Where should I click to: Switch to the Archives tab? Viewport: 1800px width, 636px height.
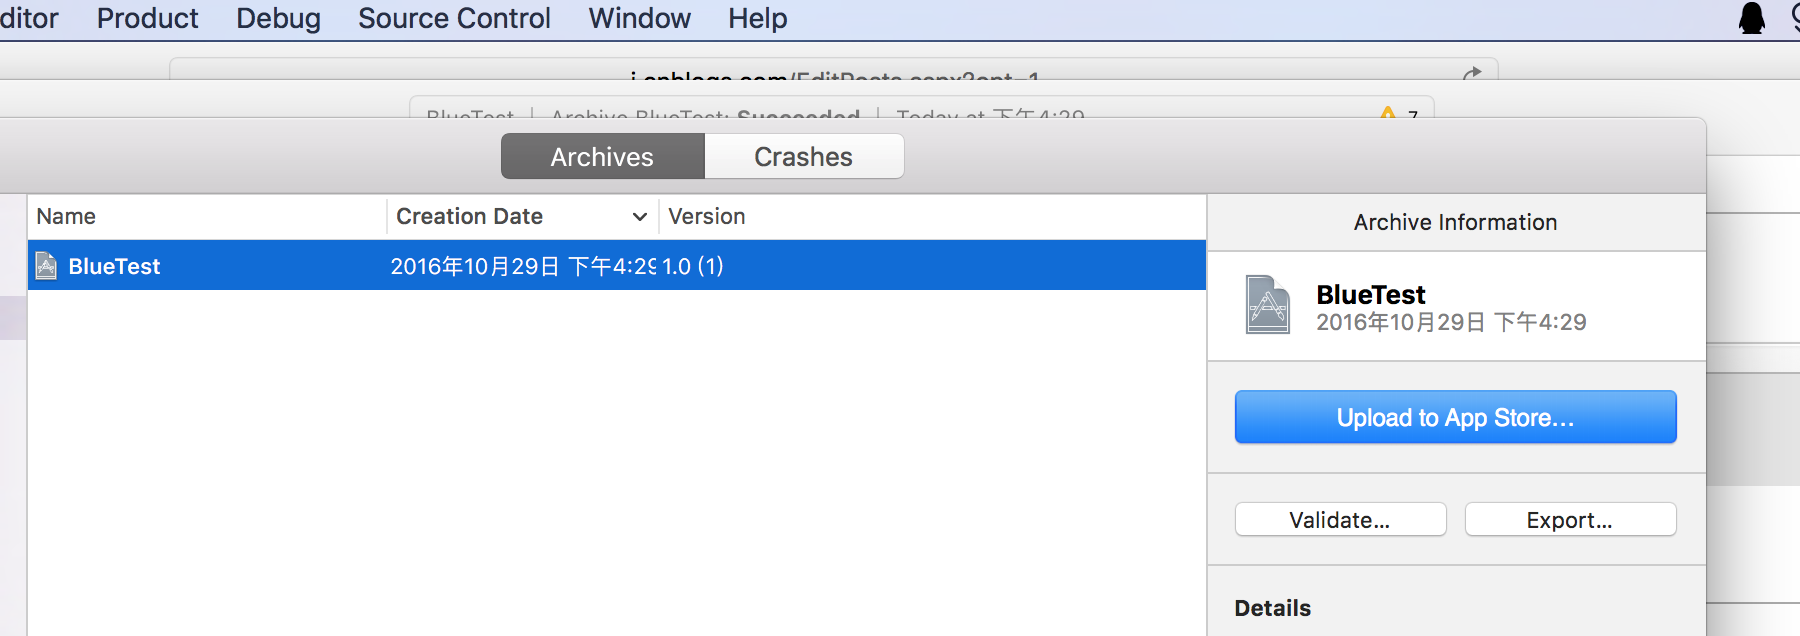(x=603, y=157)
